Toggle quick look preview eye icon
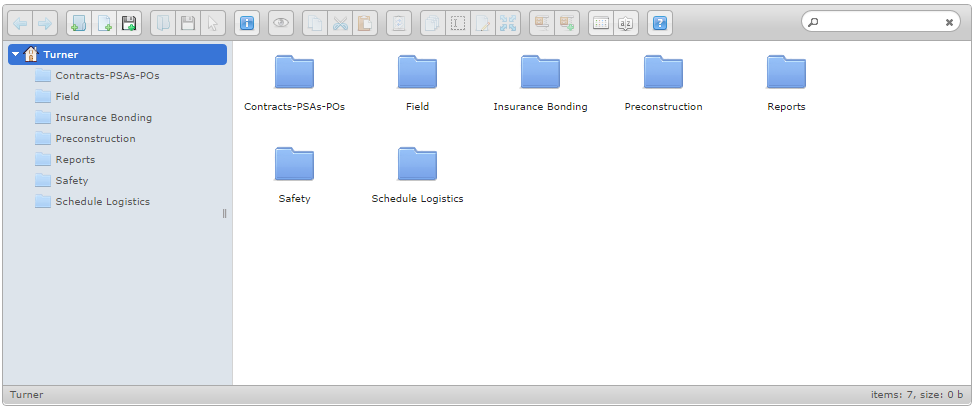Viewport: 975px width, 408px height. pyautogui.click(x=281, y=24)
